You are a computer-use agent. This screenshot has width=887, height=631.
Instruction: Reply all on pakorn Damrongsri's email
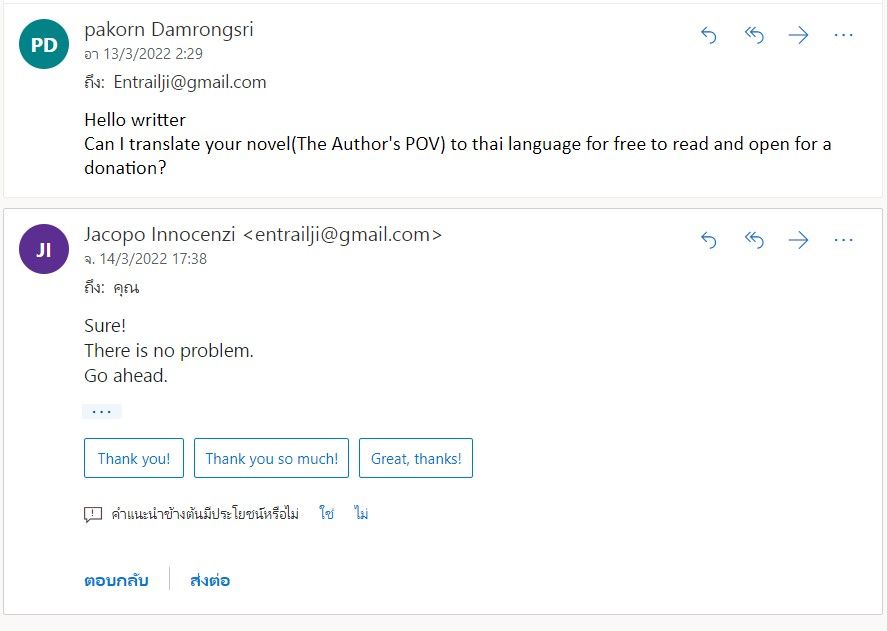[x=754, y=35]
